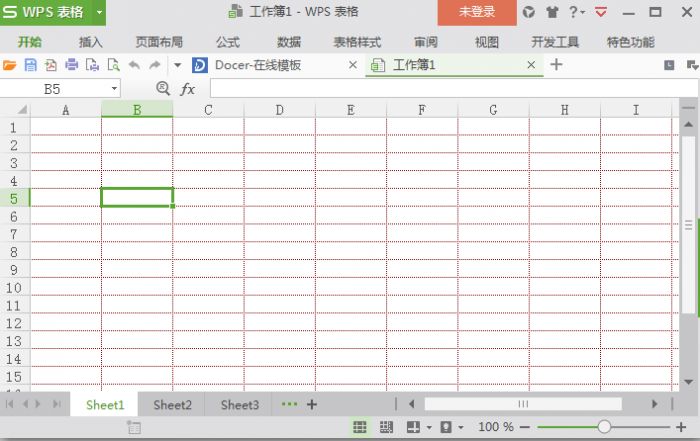Zoom out with the minus button
Viewport: 700px width, 441px height.
[x=525, y=427]
